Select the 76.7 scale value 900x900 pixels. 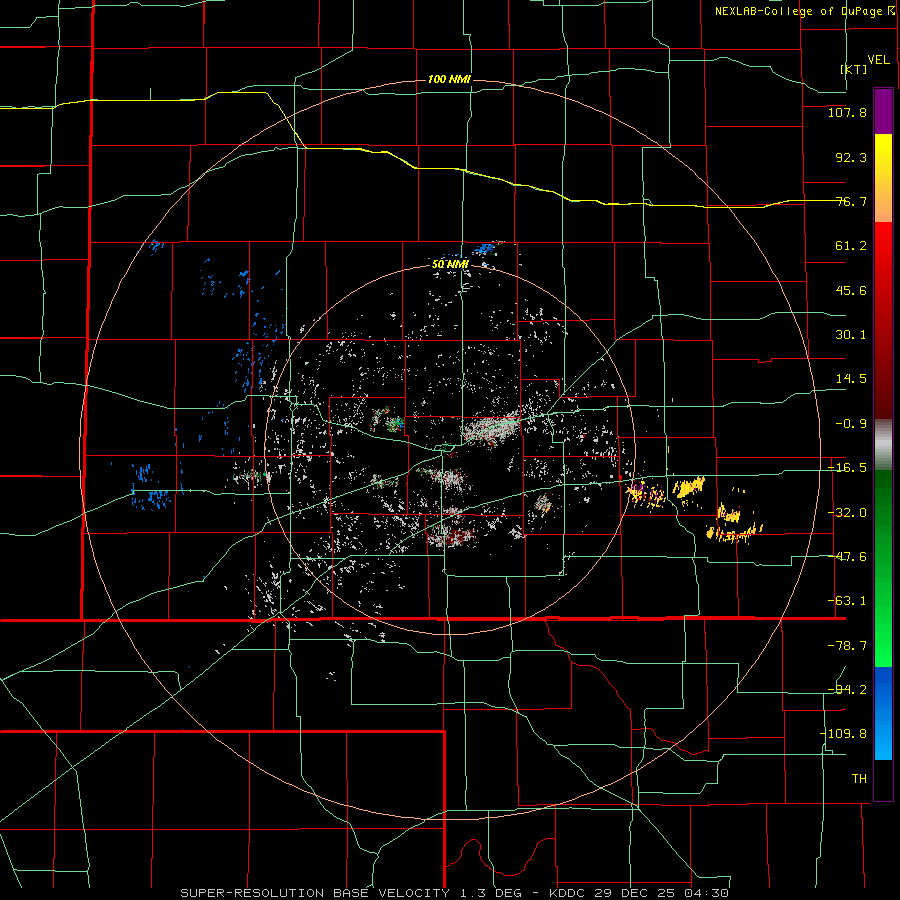point(851,201)
